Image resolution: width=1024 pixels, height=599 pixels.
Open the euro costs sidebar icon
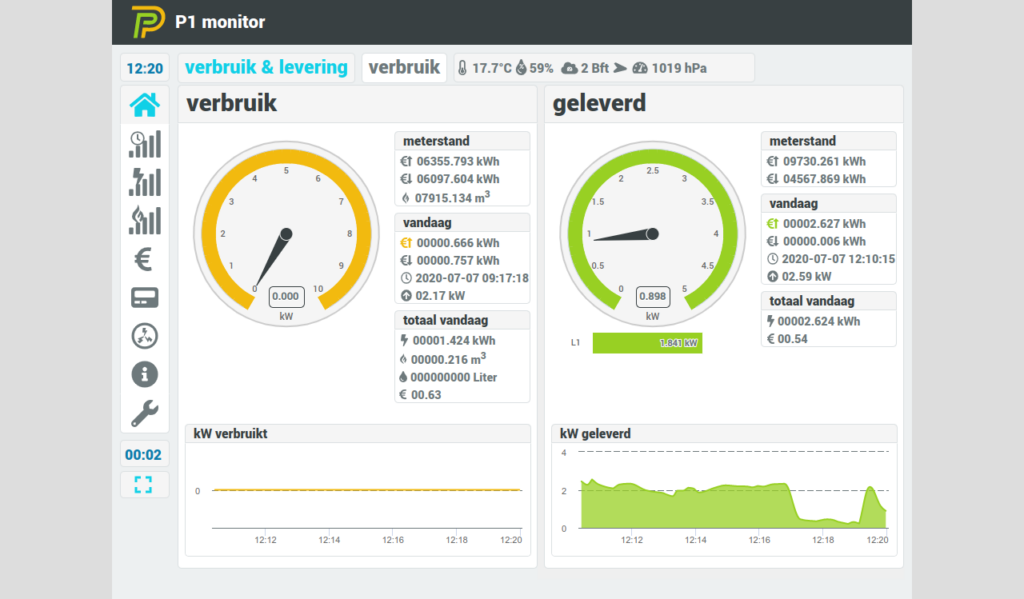144,259
